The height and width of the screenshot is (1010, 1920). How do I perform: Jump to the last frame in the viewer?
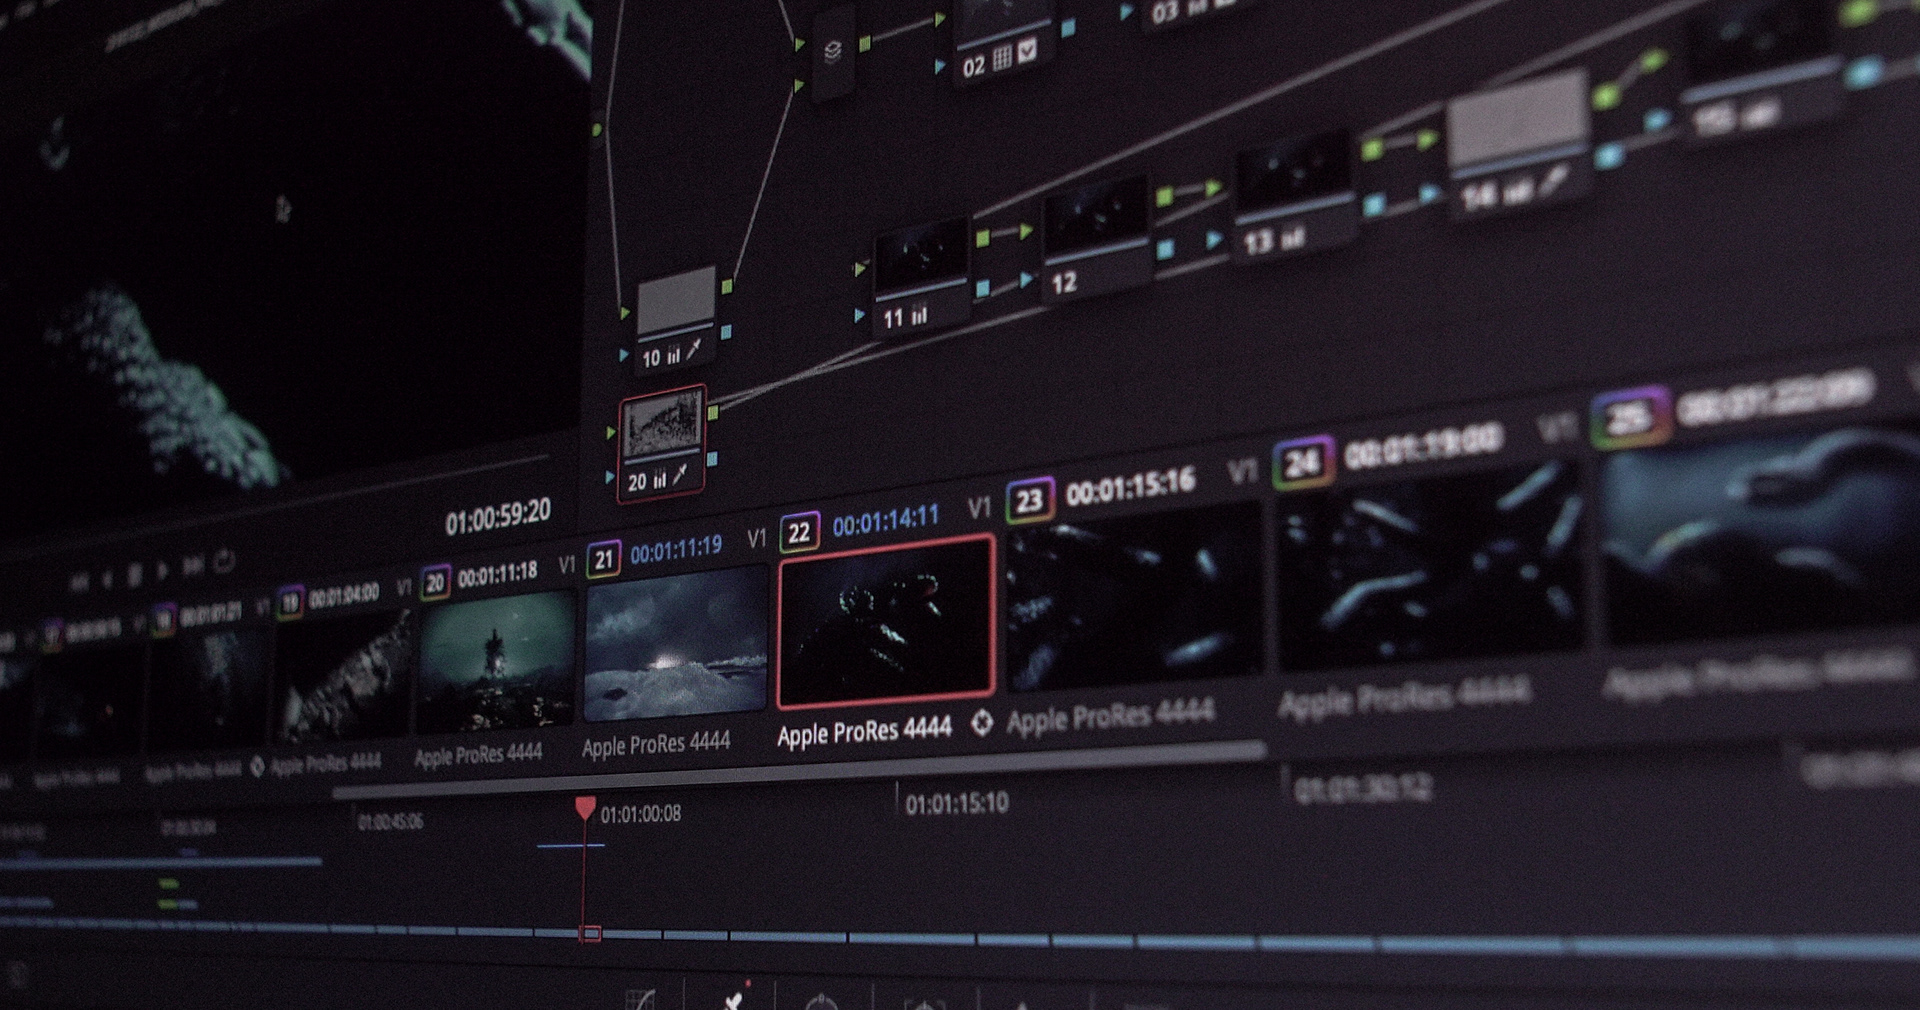coord(192,567)
